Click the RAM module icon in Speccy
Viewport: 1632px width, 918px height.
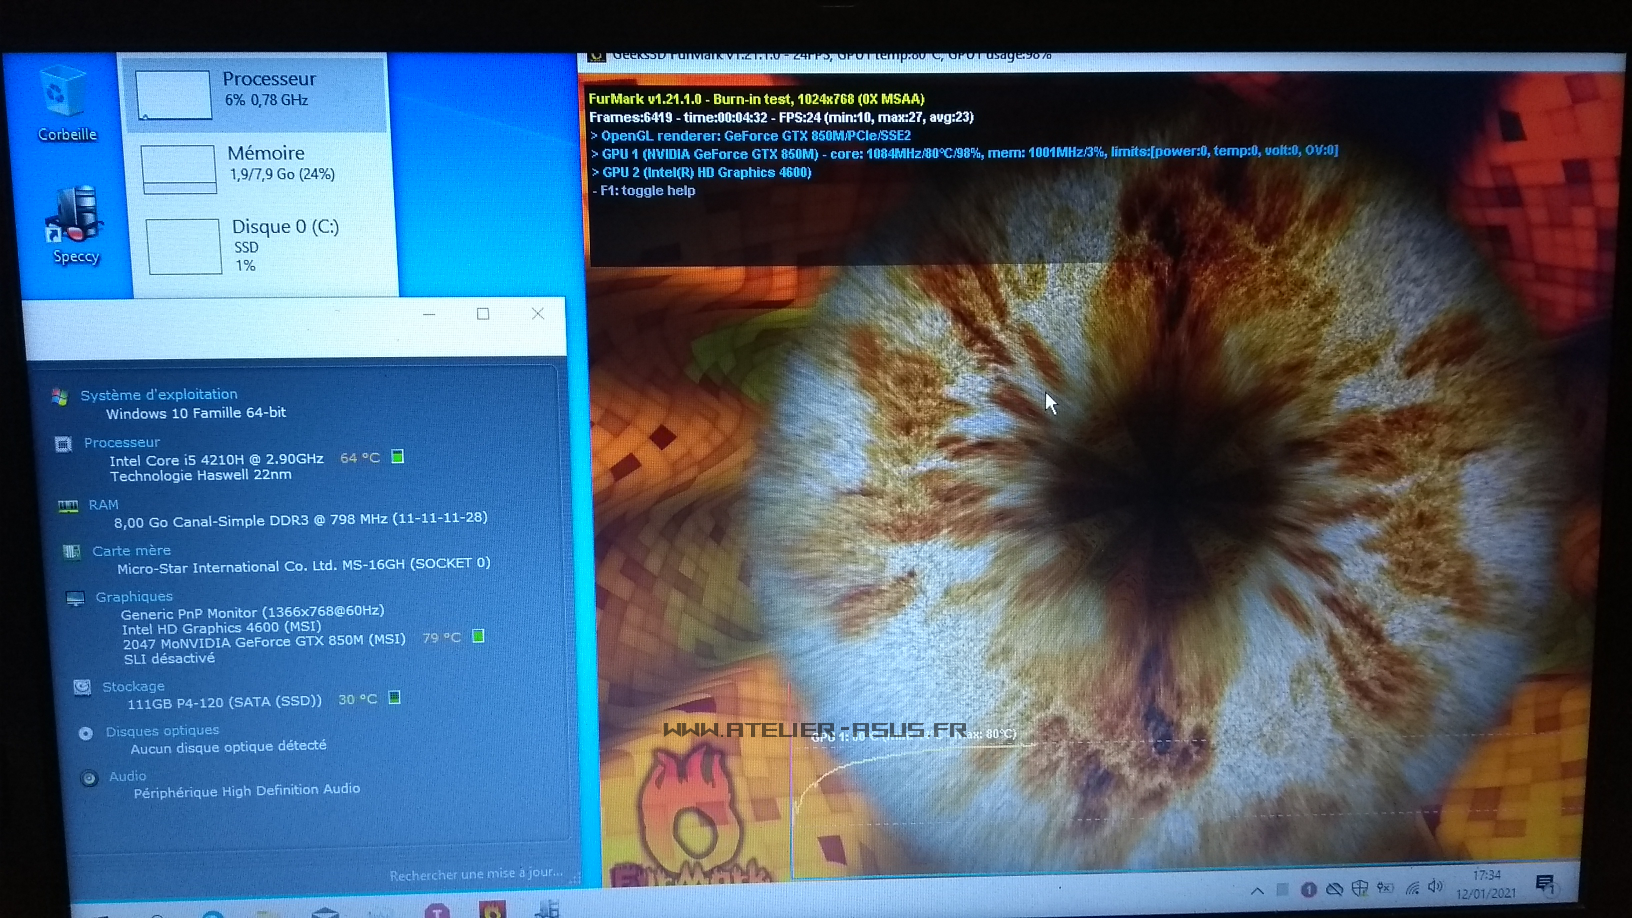pyautogui.click(x=68, y=506)
